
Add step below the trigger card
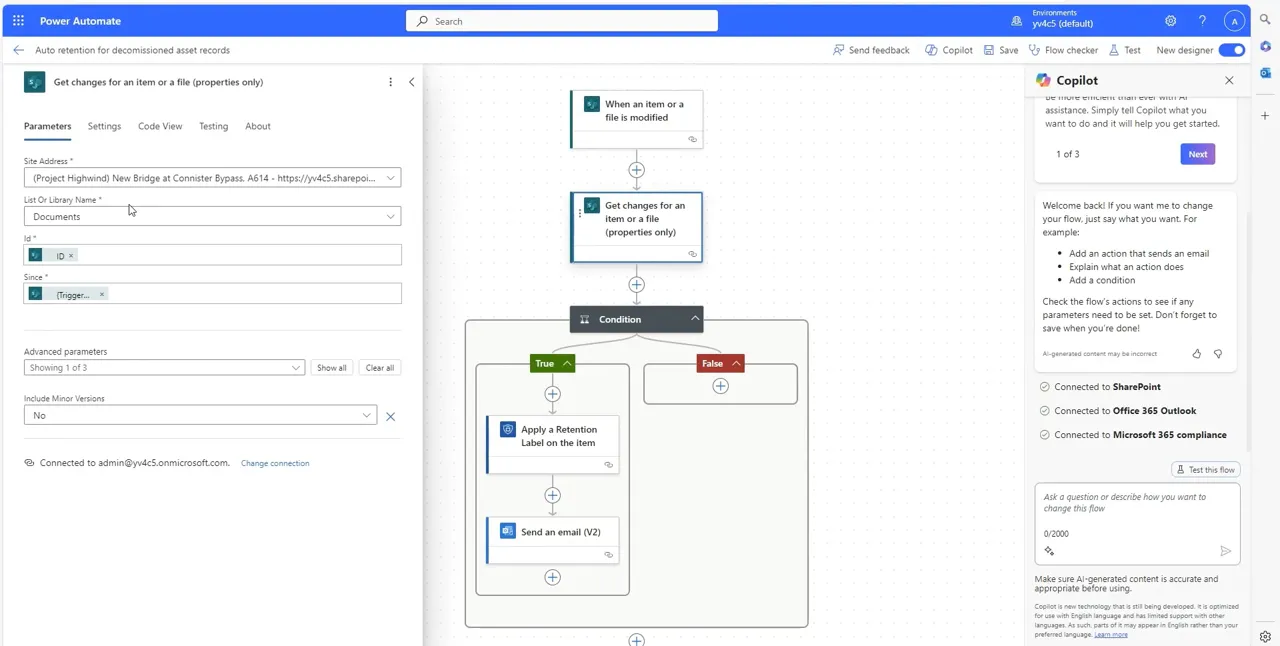pyautogui.click(x=637, y=170)
